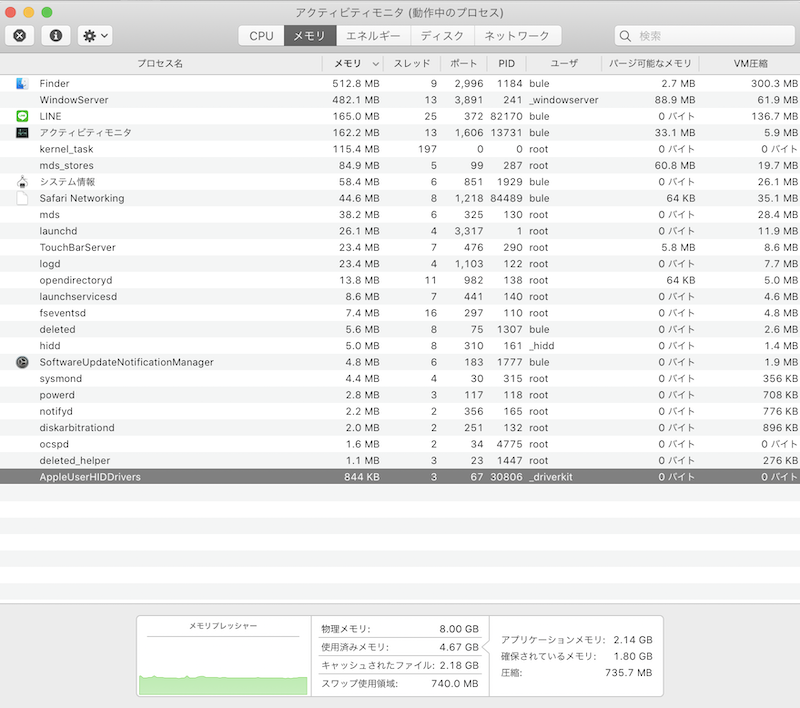Click the Safari Networking document icon
Image resolution: width=800 pixels, height=708 pixels.
[23, 198]
